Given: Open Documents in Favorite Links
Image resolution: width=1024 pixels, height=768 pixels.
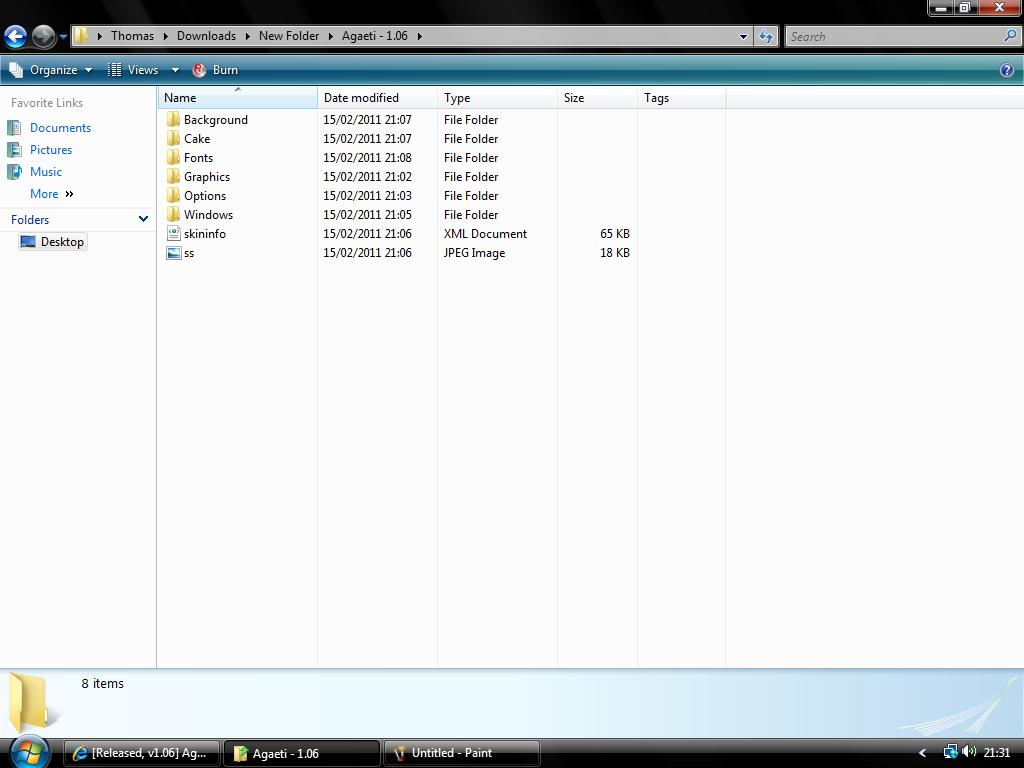Looking at the screenshot, I should pos(60,128).
